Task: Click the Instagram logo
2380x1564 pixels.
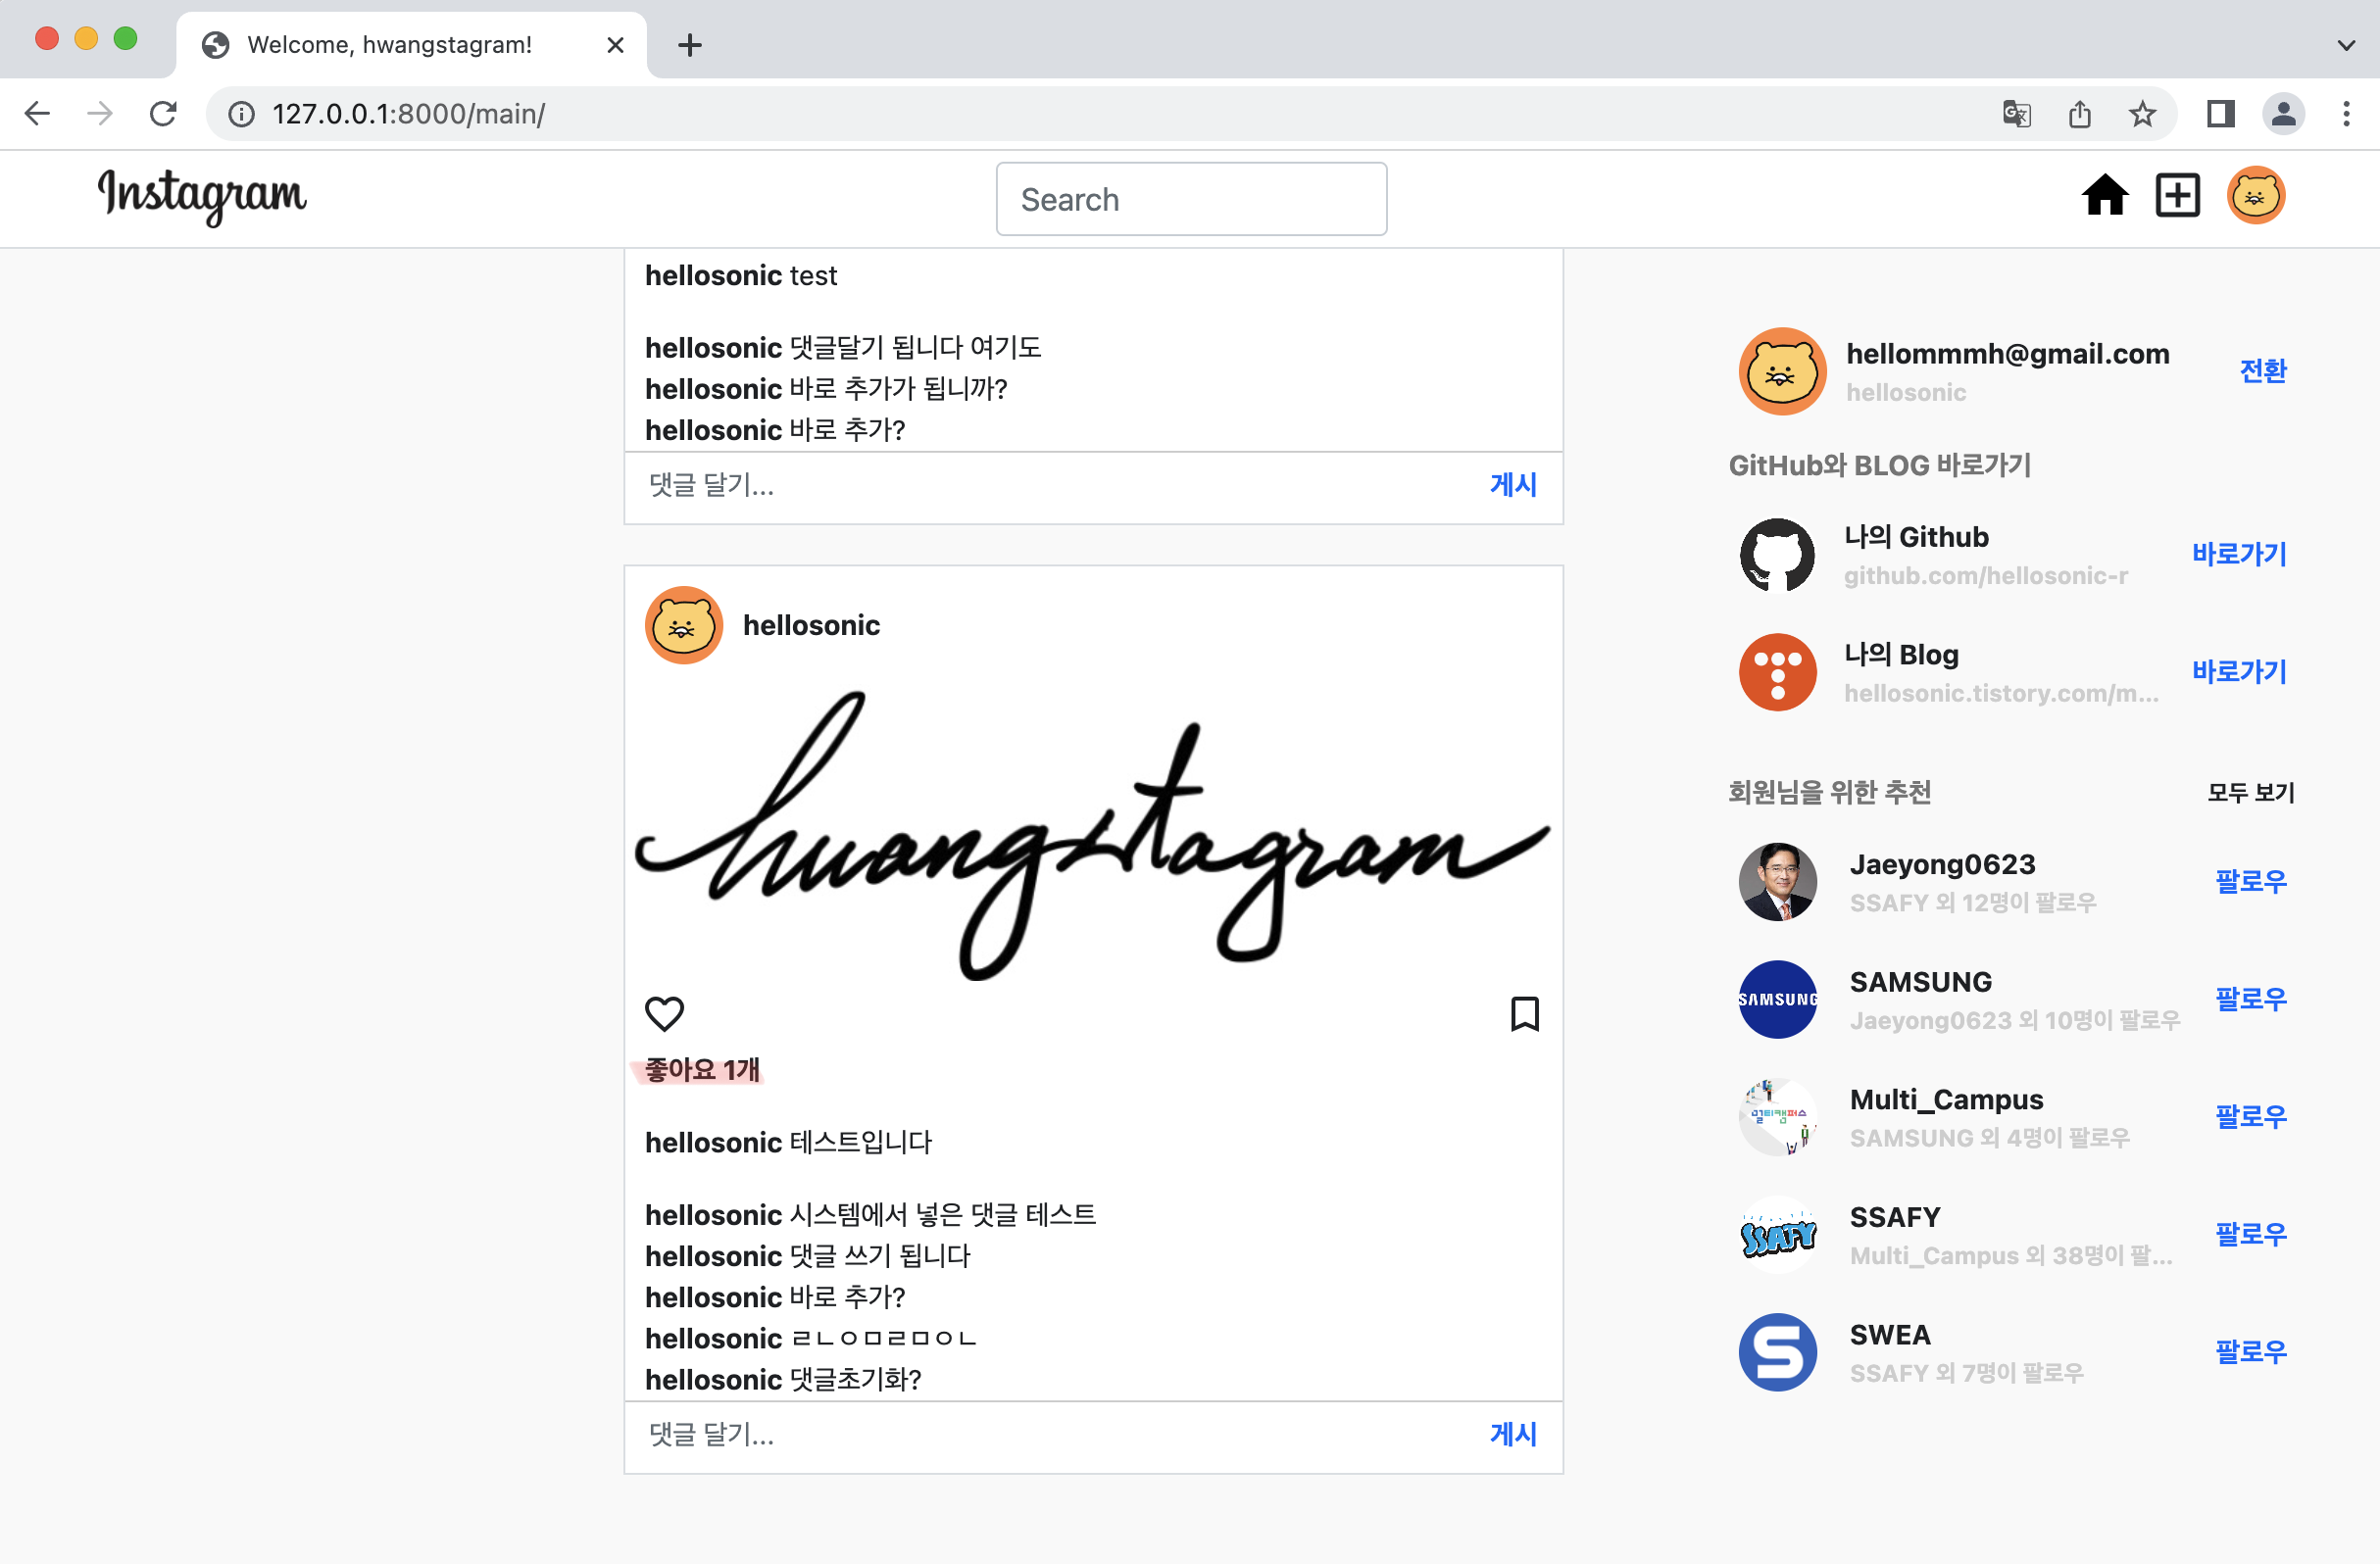Action: point(202,196)
